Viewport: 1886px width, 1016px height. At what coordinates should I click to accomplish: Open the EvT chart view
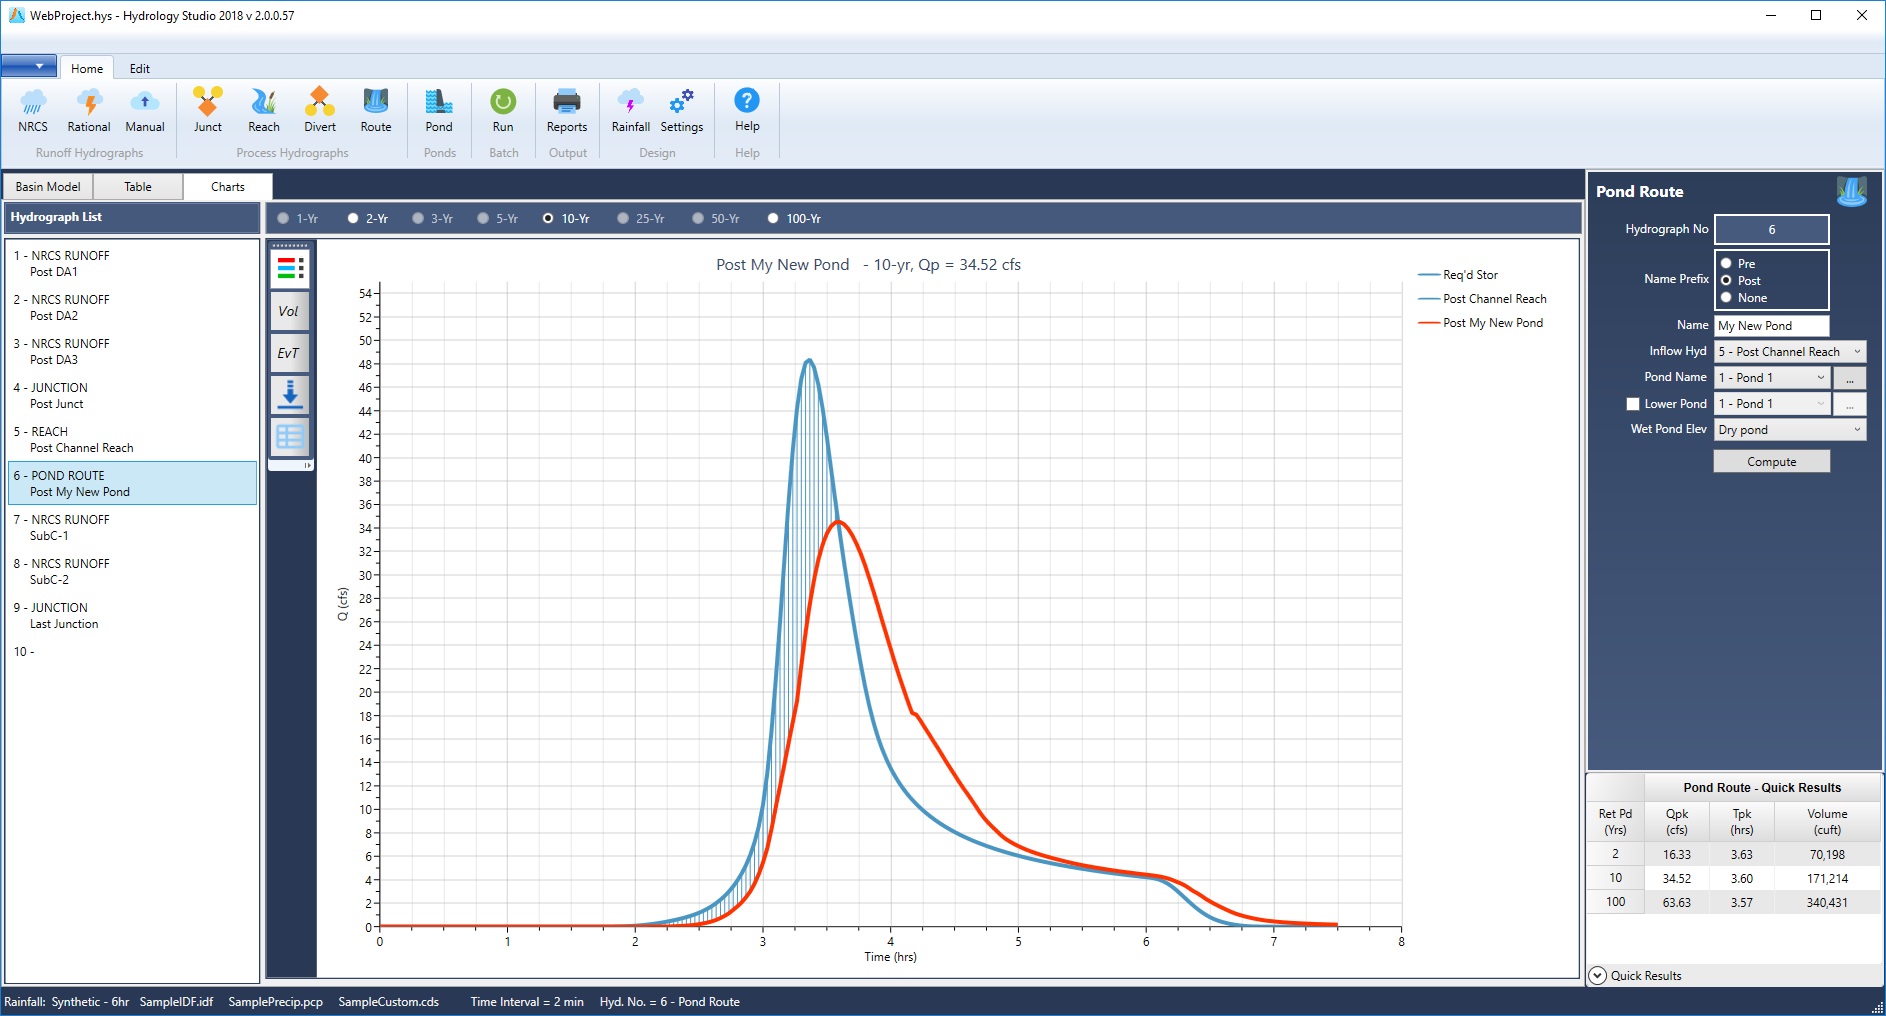[x=288, y=352]
